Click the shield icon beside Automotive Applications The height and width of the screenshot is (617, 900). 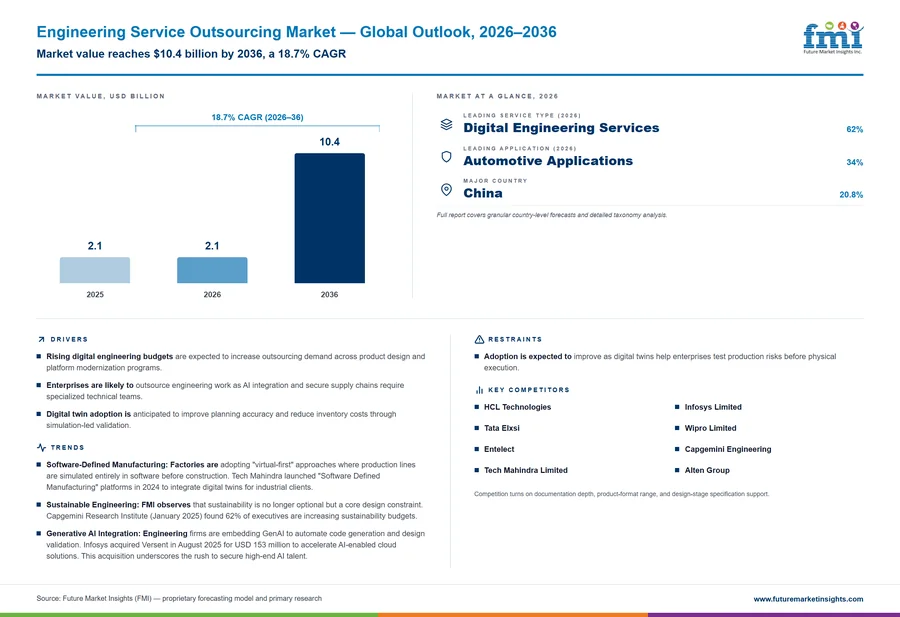446,157
